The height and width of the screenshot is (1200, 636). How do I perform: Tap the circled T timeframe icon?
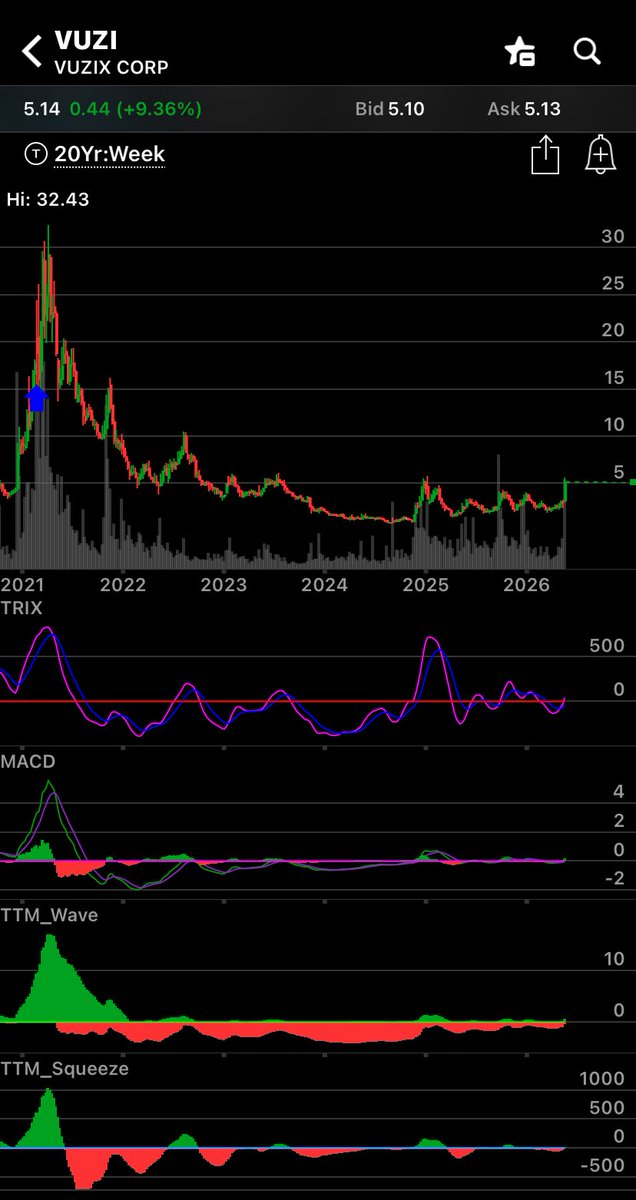pos(36,154)
